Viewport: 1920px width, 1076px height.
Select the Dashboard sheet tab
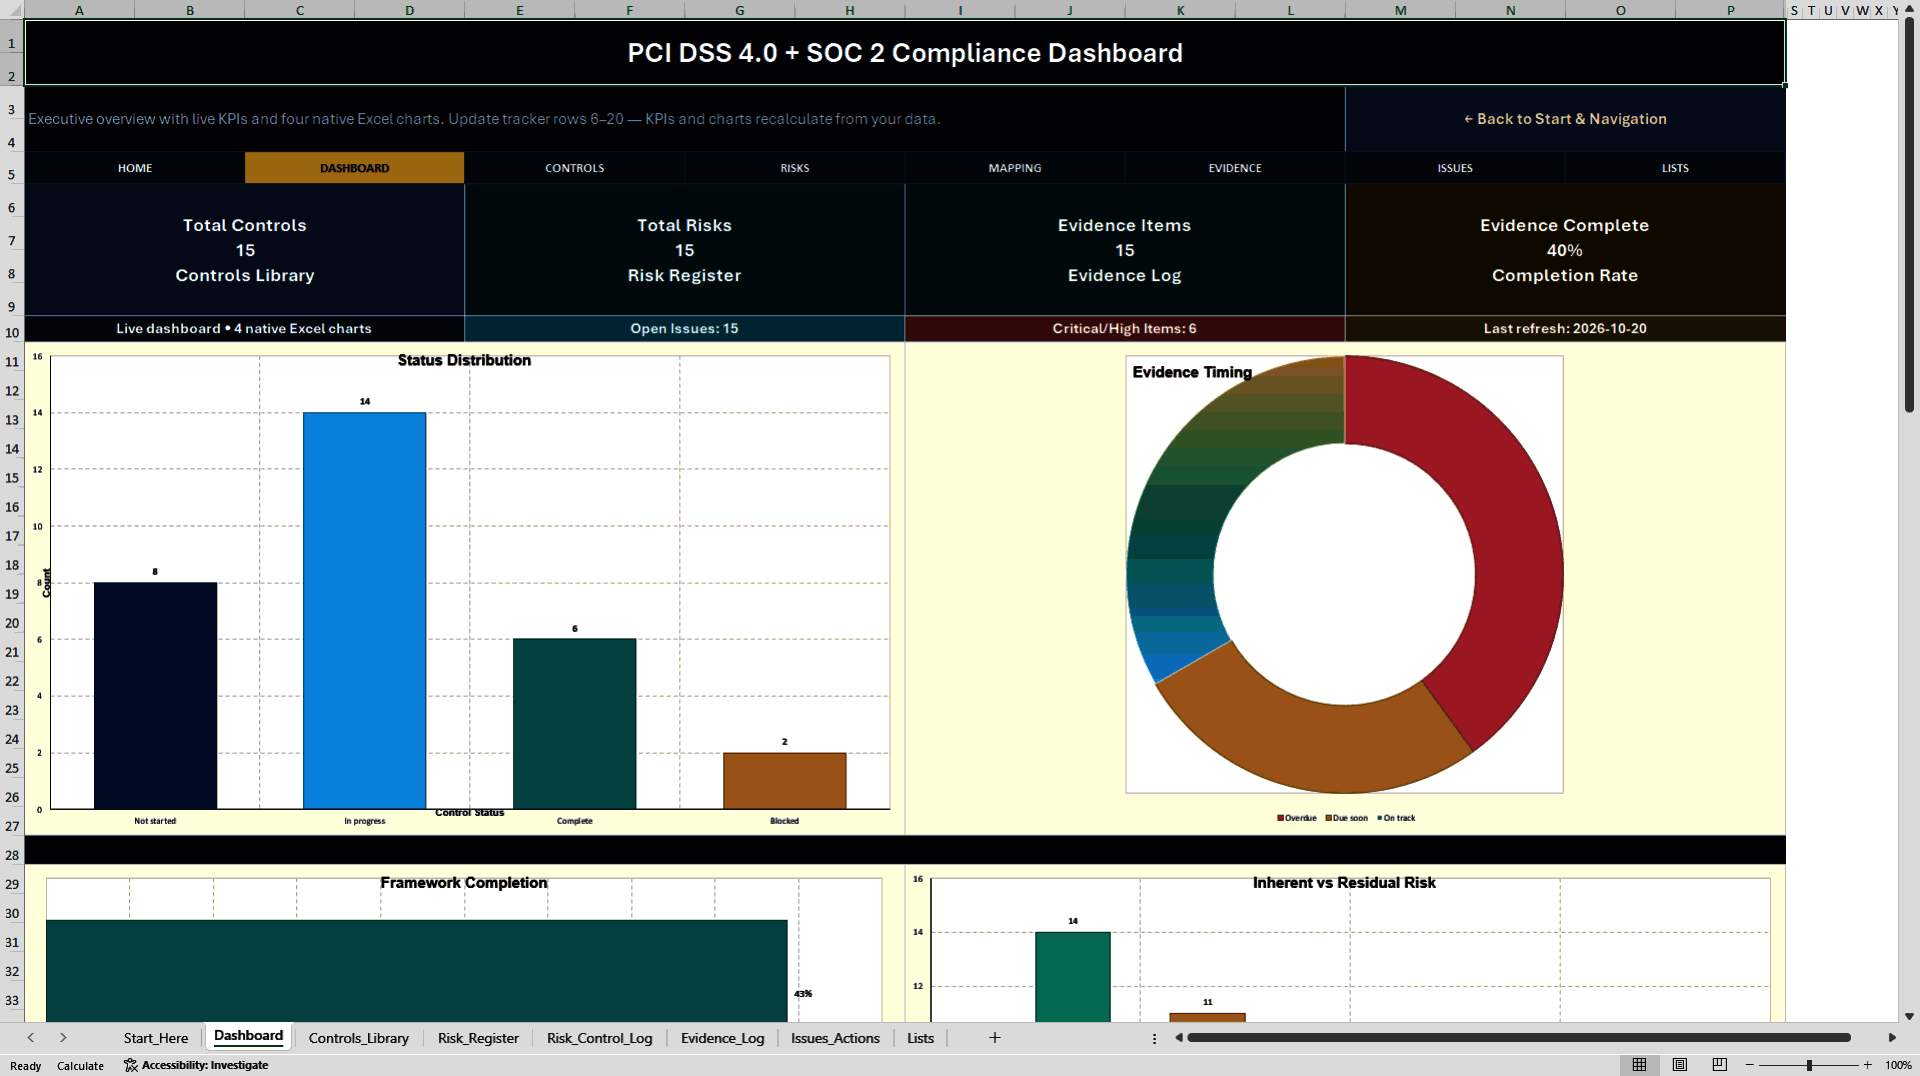(248, 1037)
